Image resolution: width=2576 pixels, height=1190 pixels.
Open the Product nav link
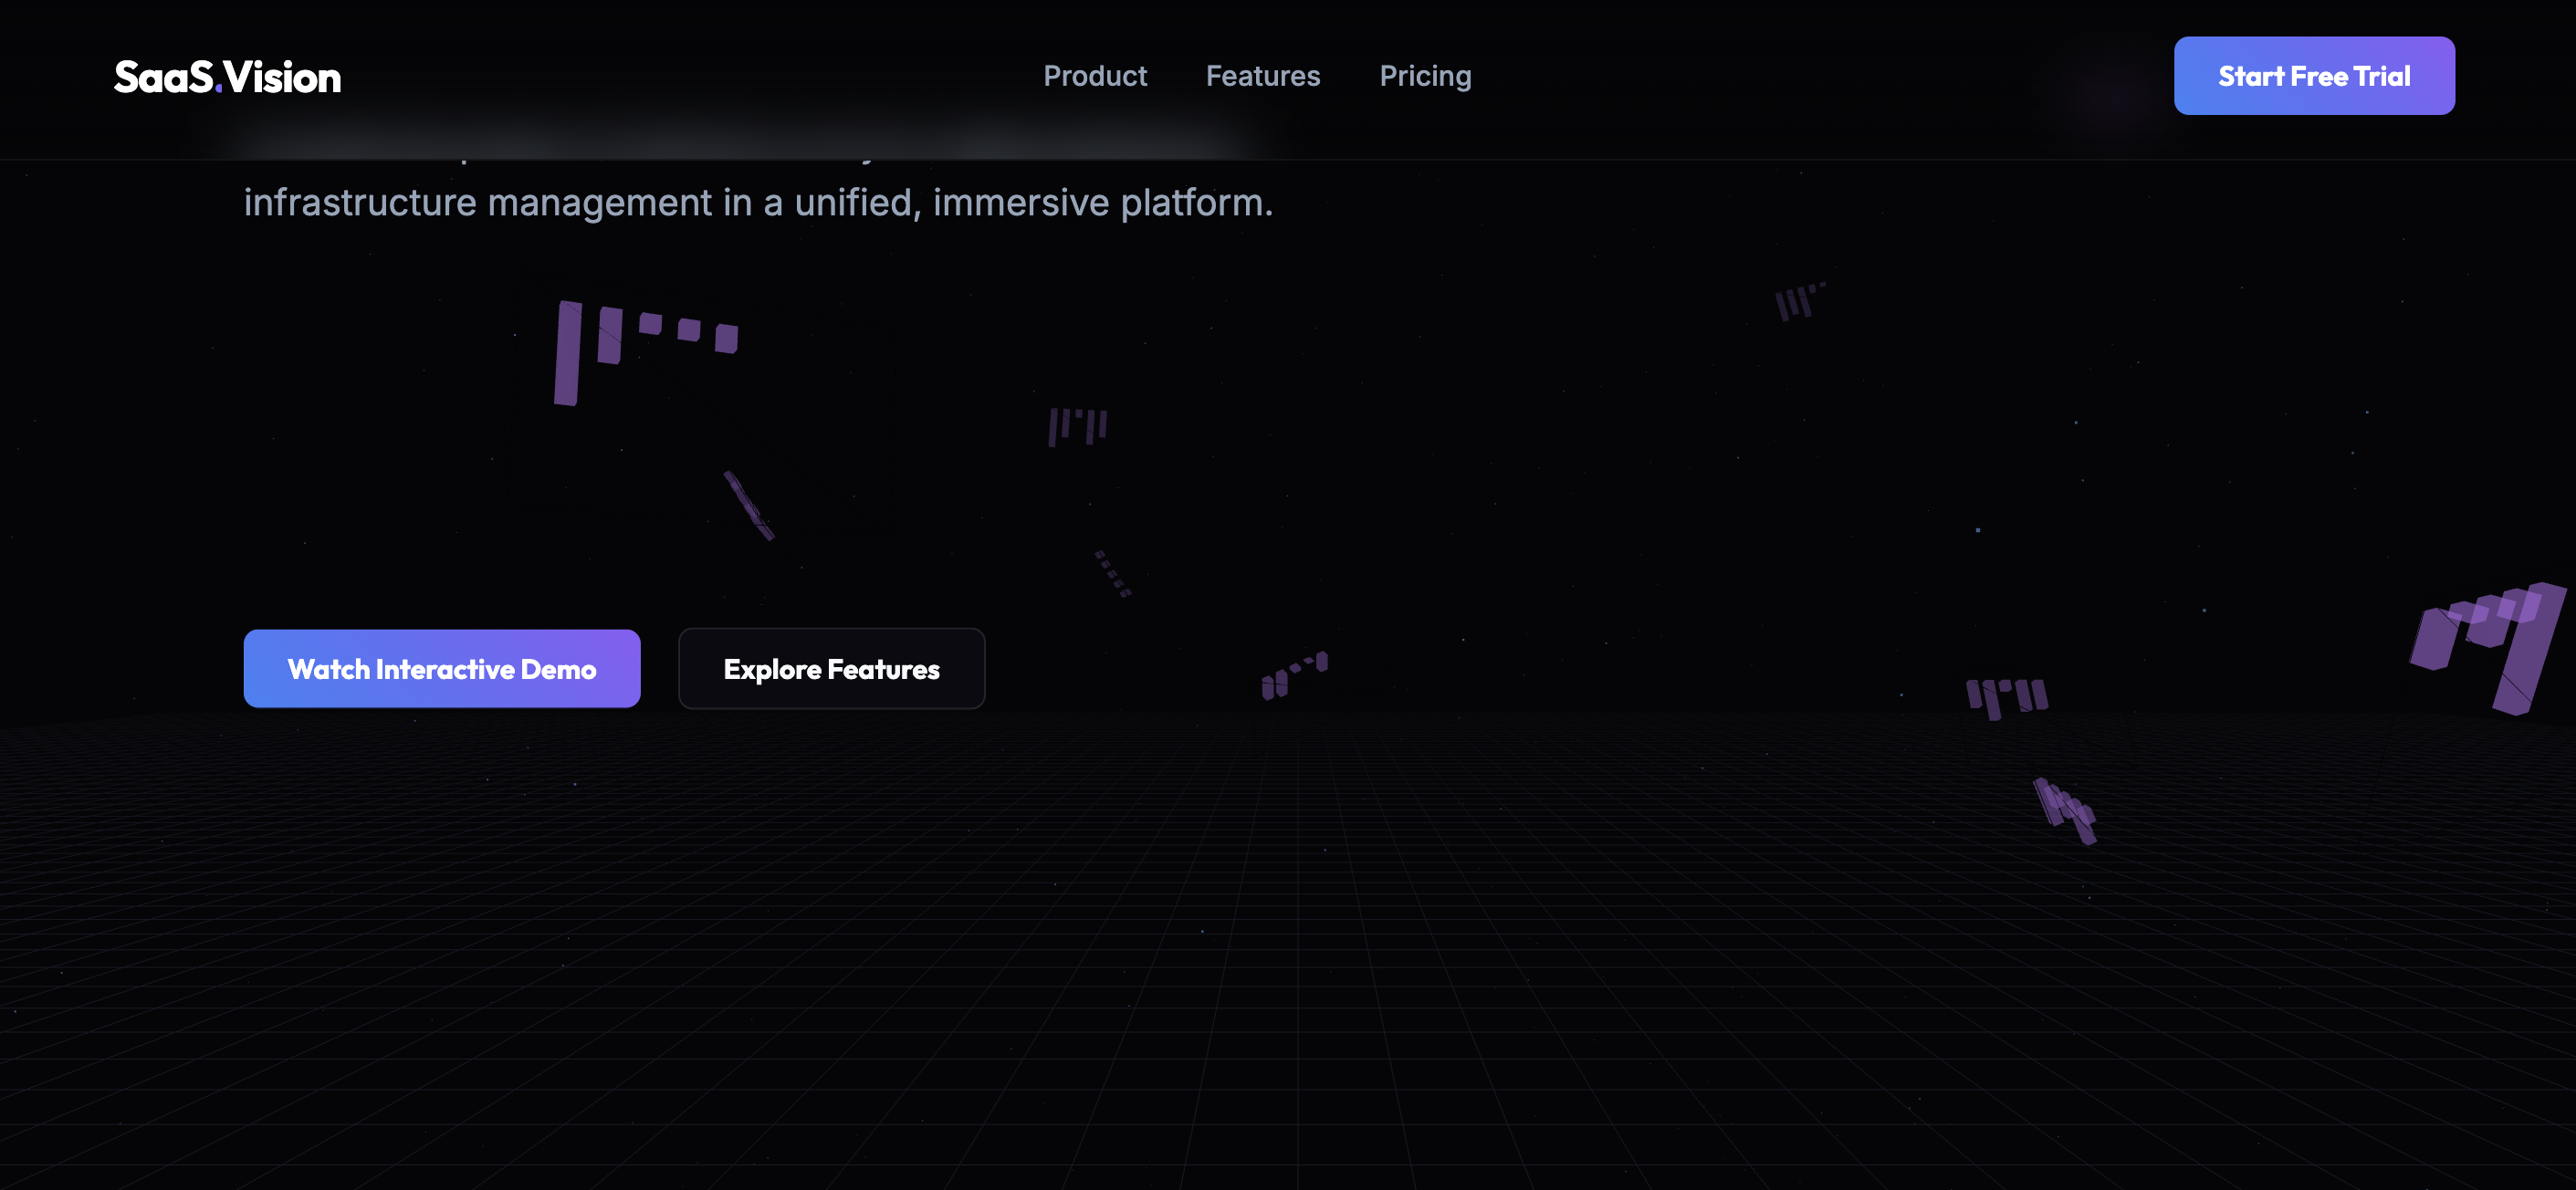tap(1095, 76)
